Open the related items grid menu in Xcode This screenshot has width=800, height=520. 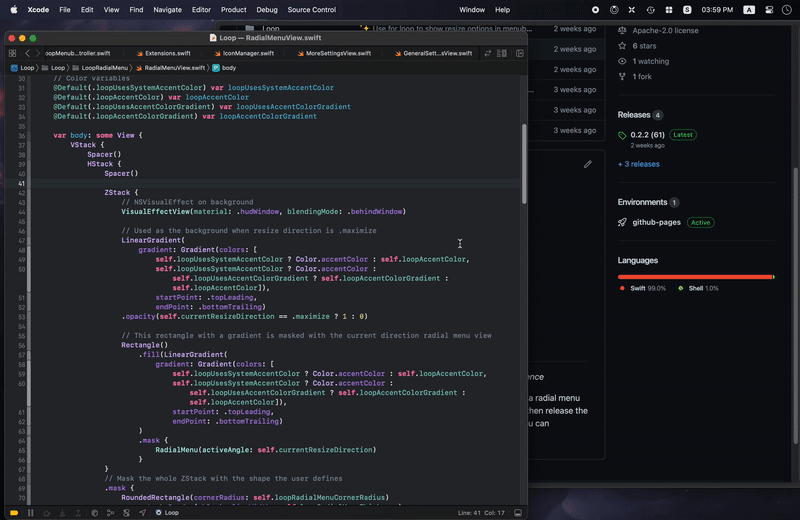tap(12, 53)
